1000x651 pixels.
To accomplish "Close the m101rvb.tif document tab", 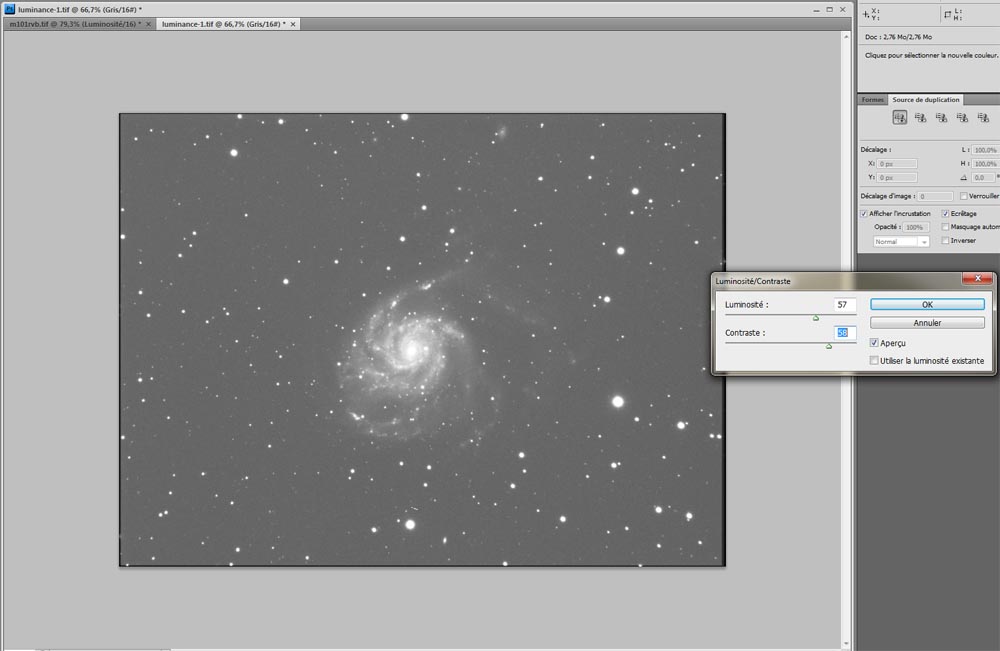I will [149, 23].
